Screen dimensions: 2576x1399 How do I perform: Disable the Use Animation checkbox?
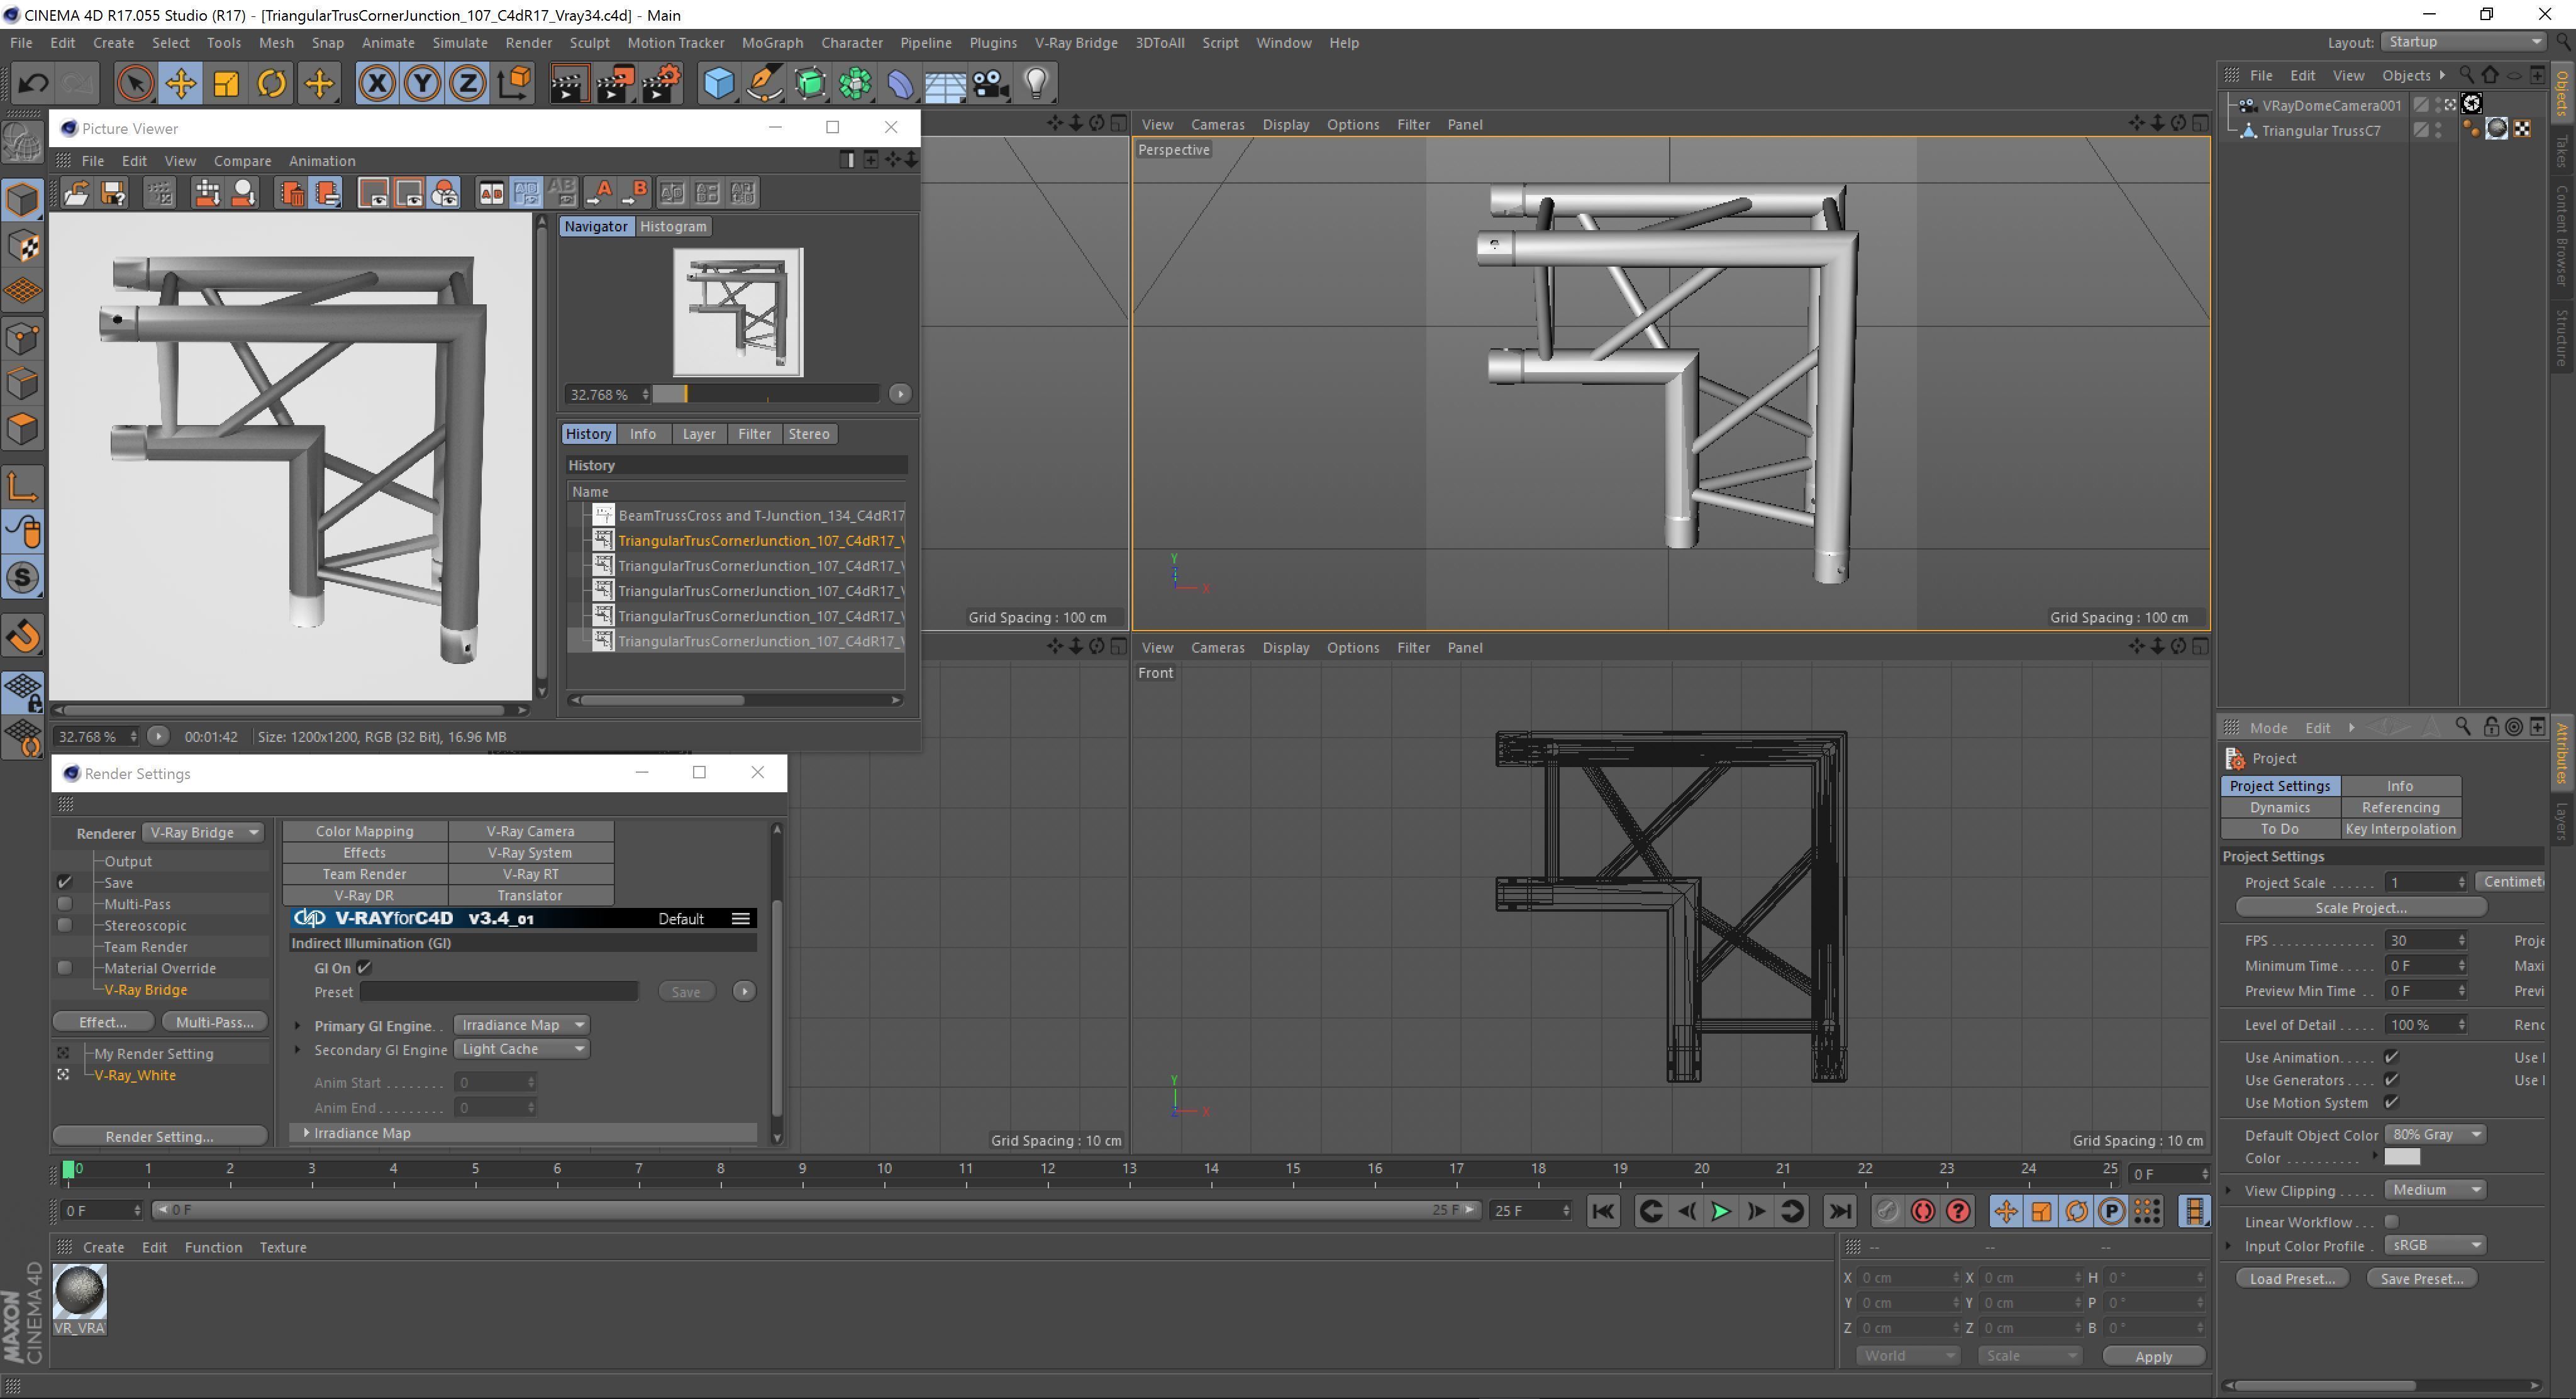click(2391, 1057)
